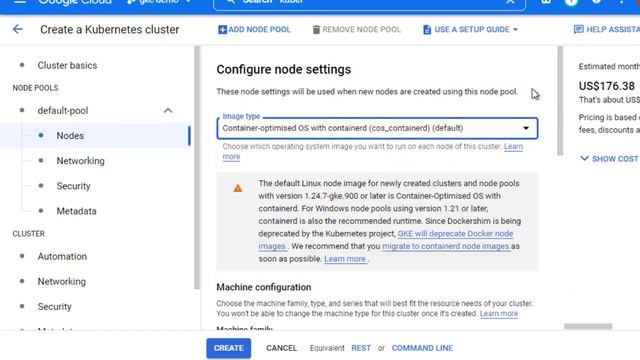Open Metadata under default-pool
Viewport: 640px width, 360px height.
(76, 211)
